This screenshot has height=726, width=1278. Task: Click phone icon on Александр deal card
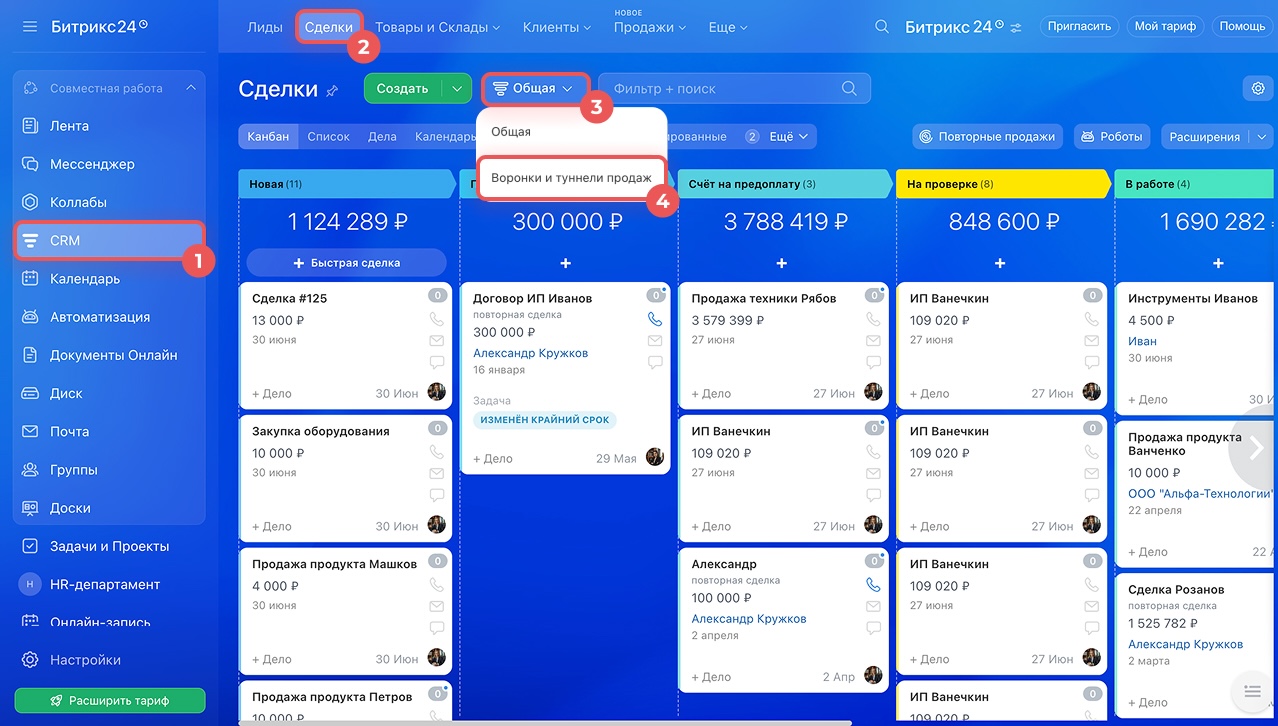point(873,586)
